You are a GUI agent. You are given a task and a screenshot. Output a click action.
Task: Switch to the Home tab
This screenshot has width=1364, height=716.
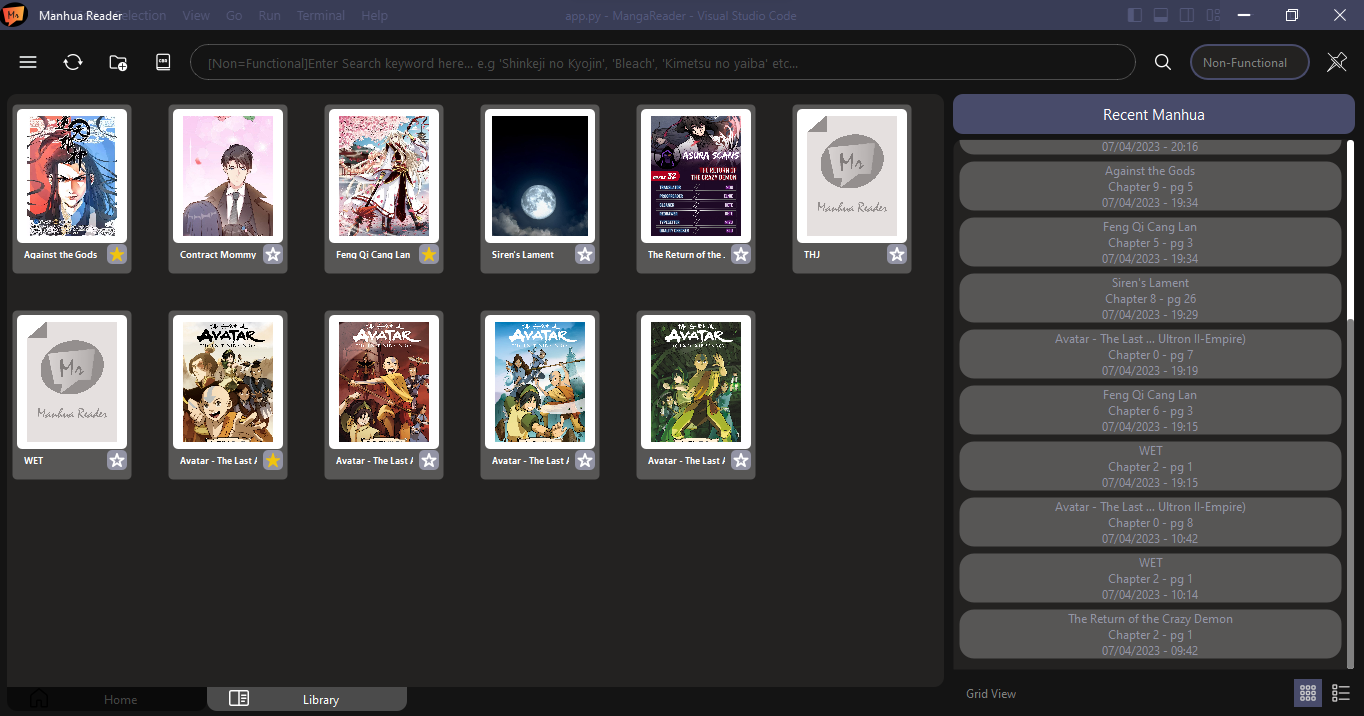click(107, 699)
